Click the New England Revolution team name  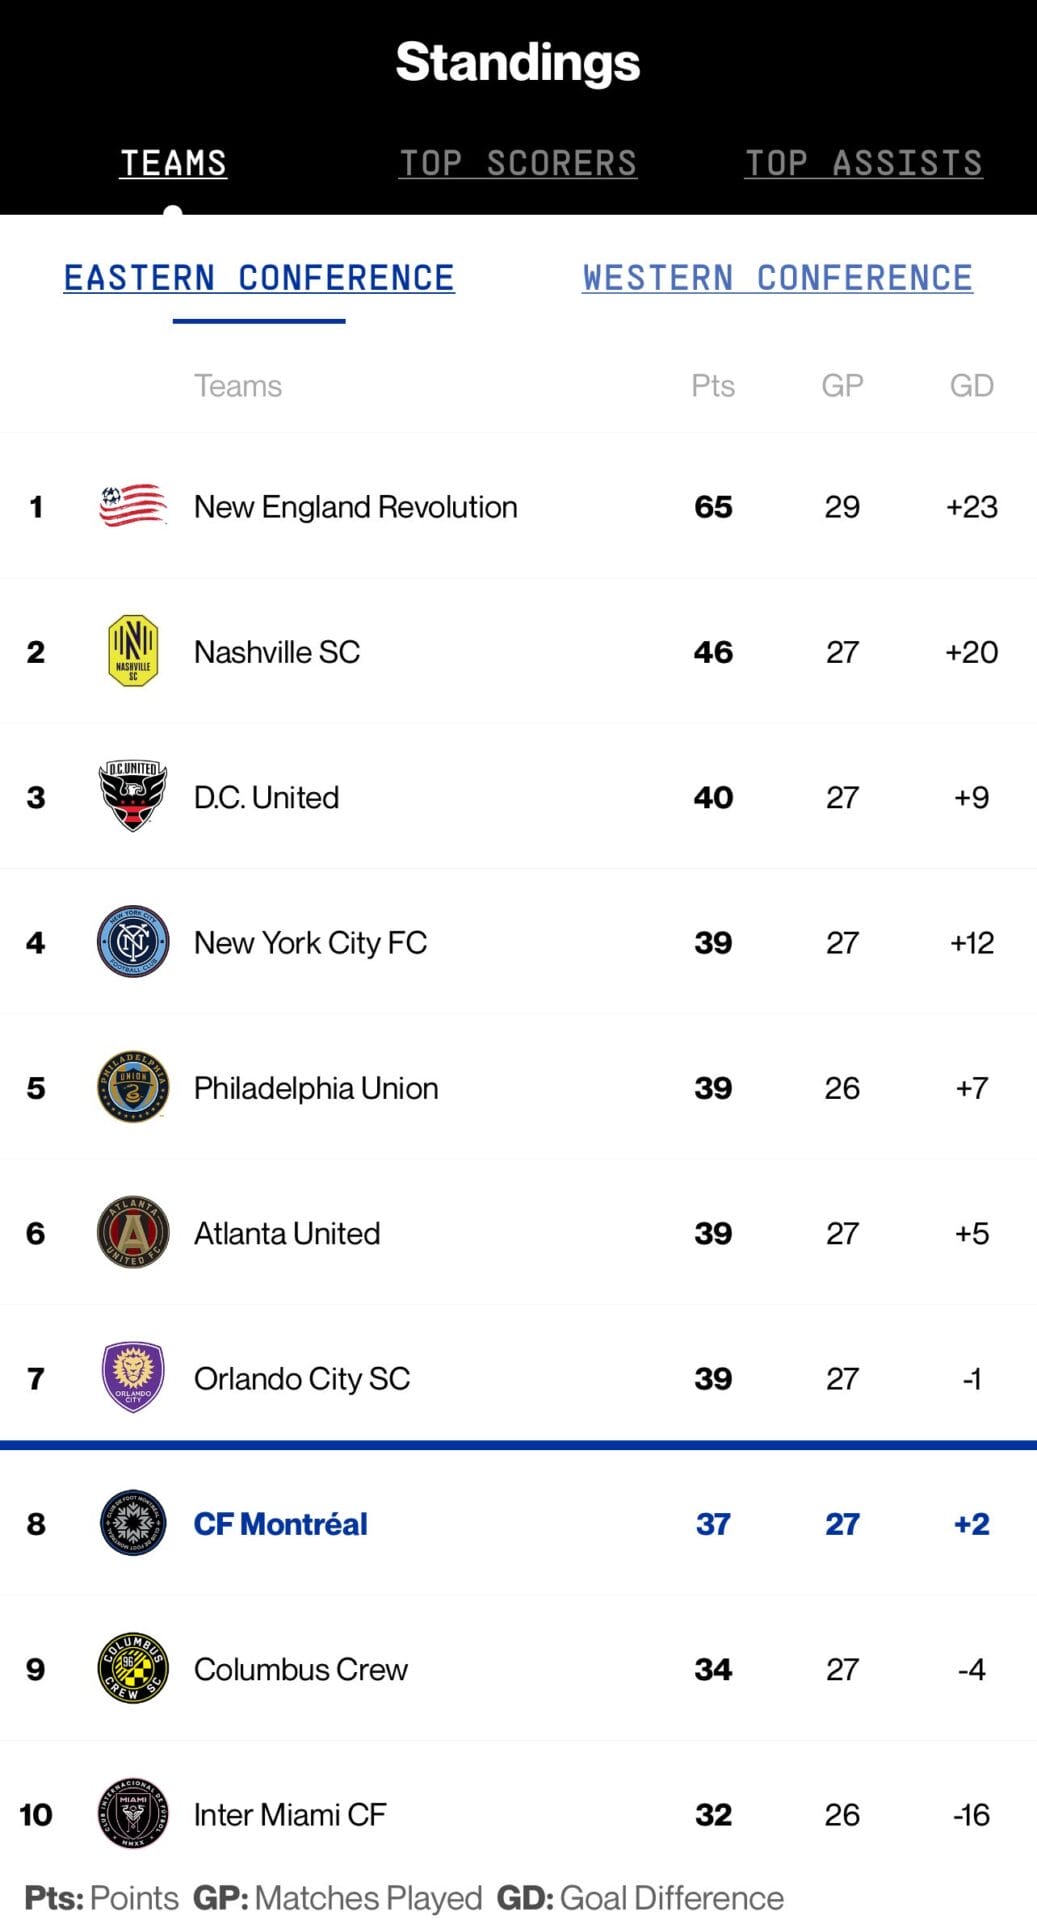coord(355,507)
